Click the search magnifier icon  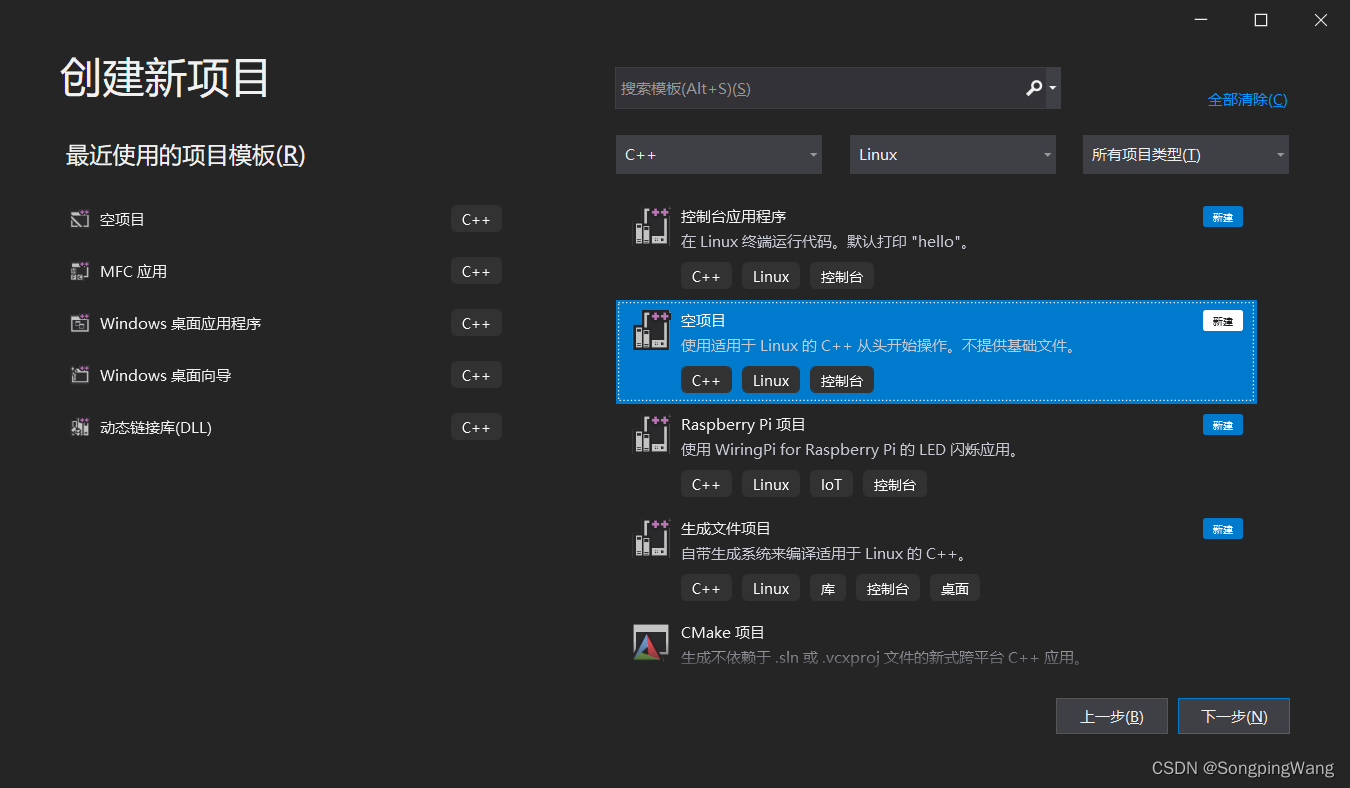tap(1033, 88)
